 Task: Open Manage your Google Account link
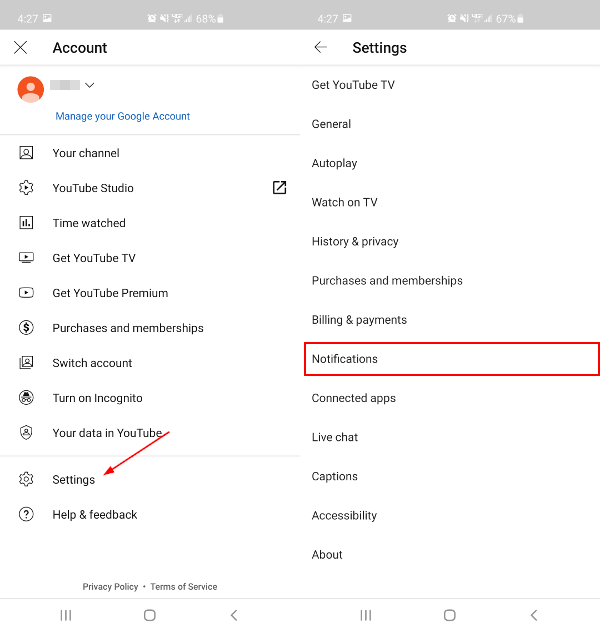click(122, 116)
